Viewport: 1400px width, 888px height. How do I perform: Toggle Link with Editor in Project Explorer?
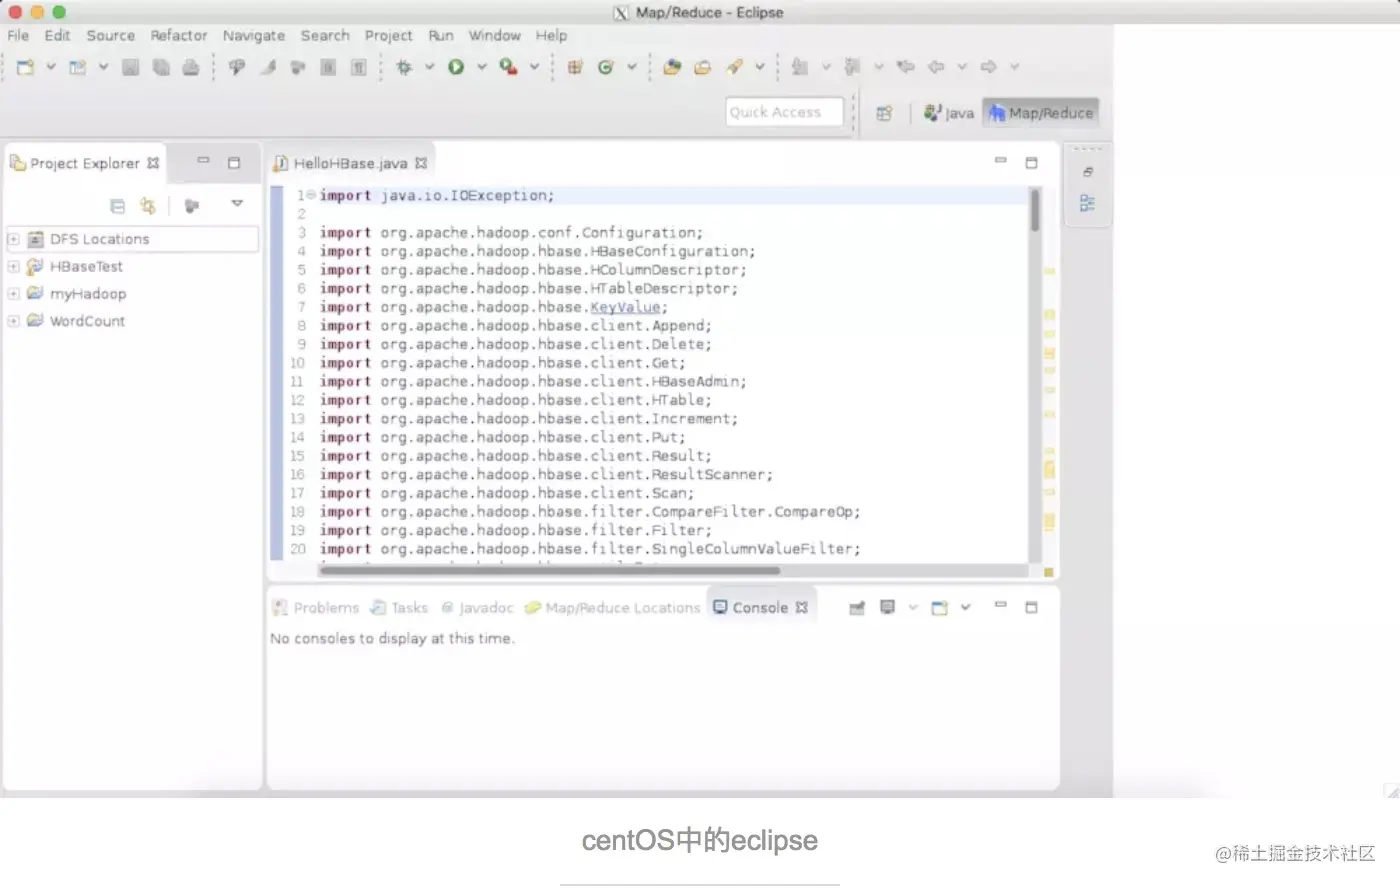(148, 206)
